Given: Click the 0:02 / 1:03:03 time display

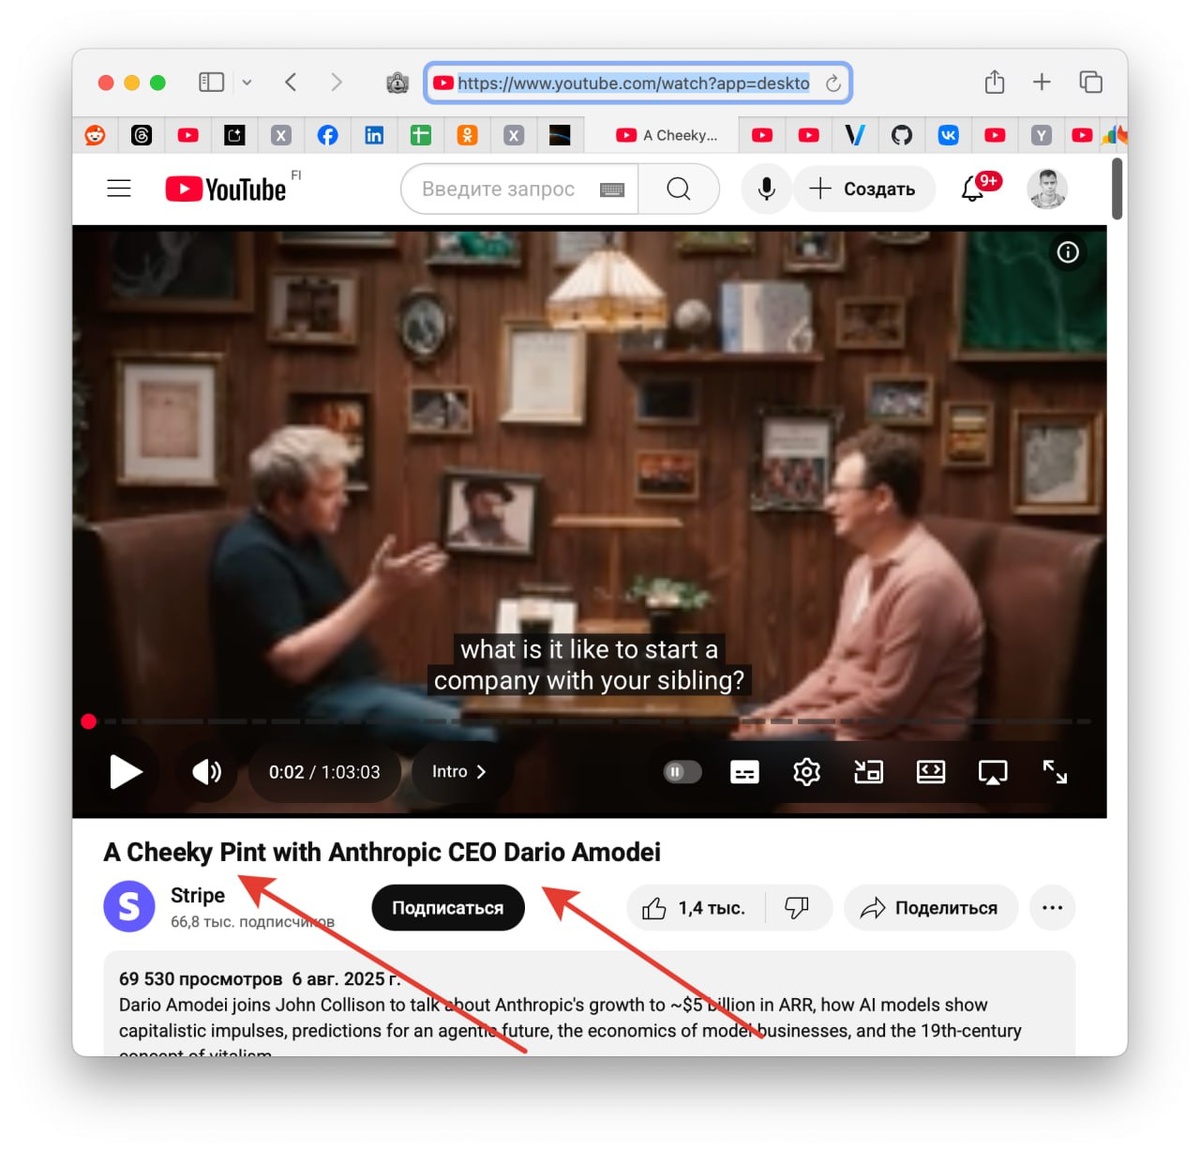Looking at the screenshot, I should coord(324,772).
